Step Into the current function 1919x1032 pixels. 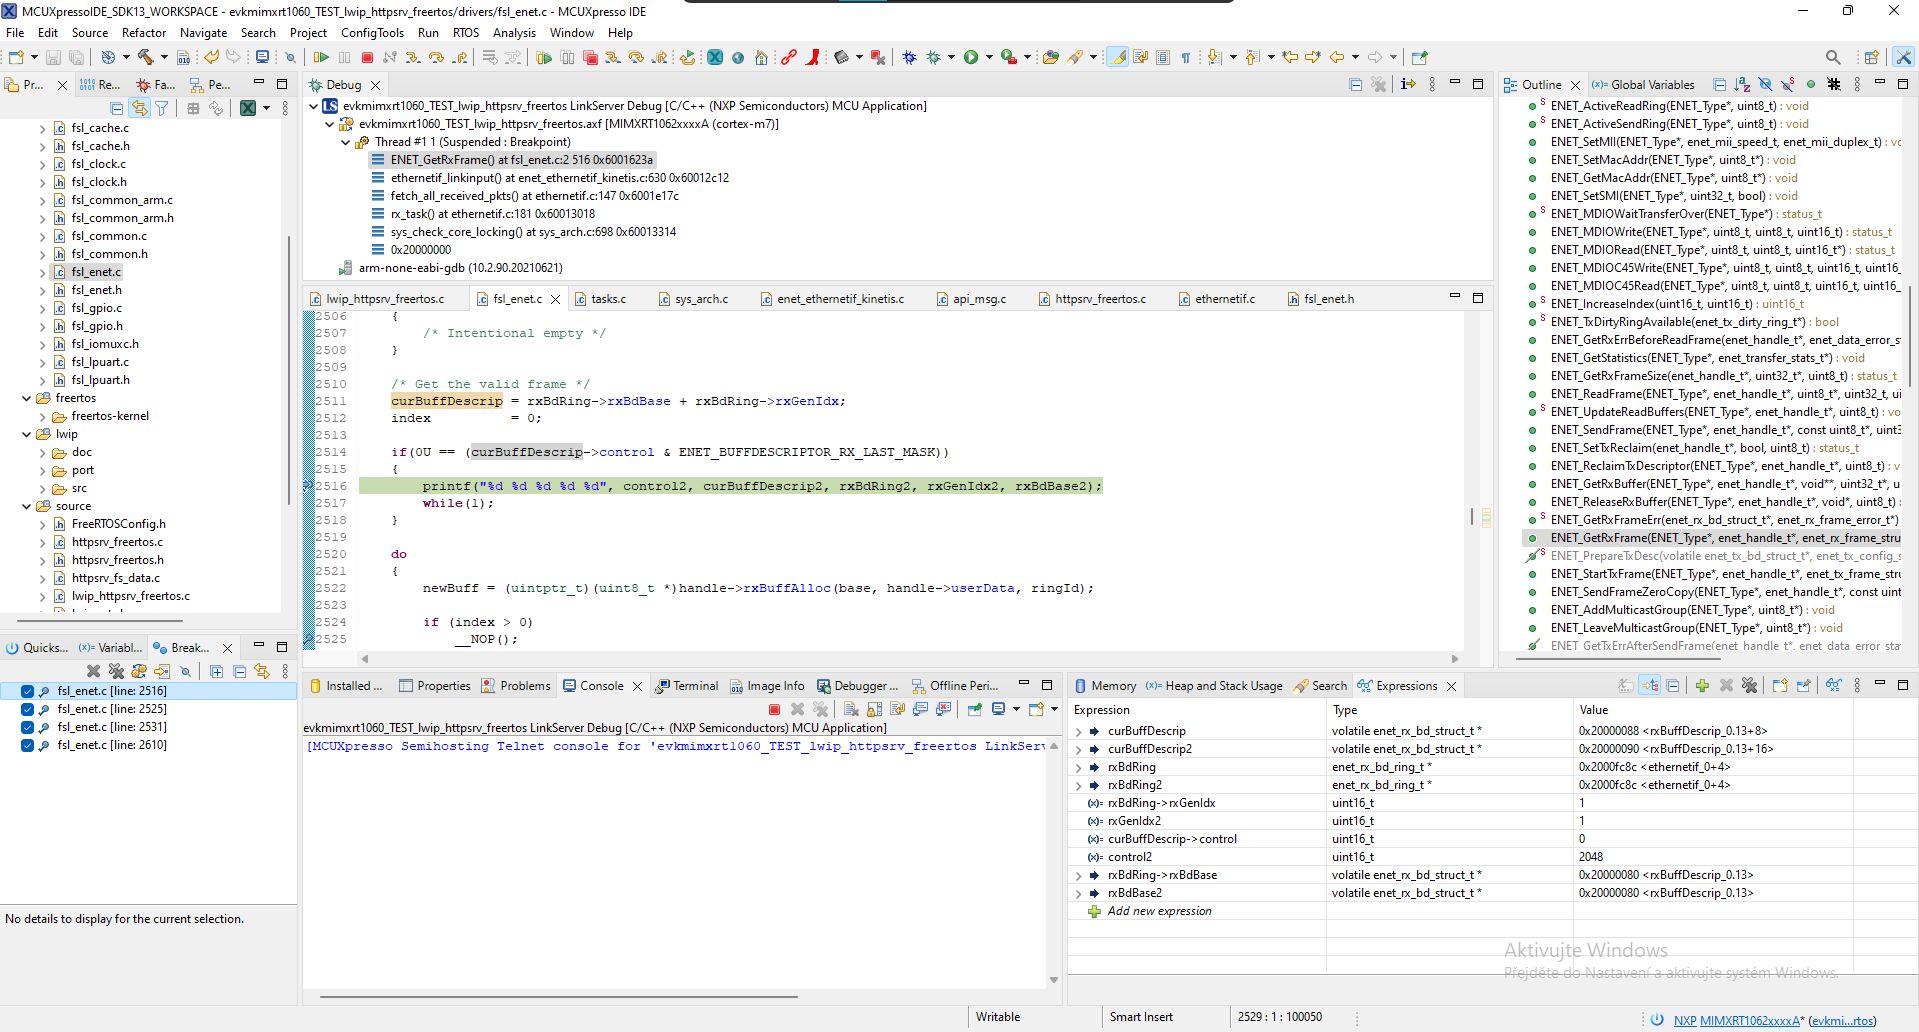tap(411, 57)
